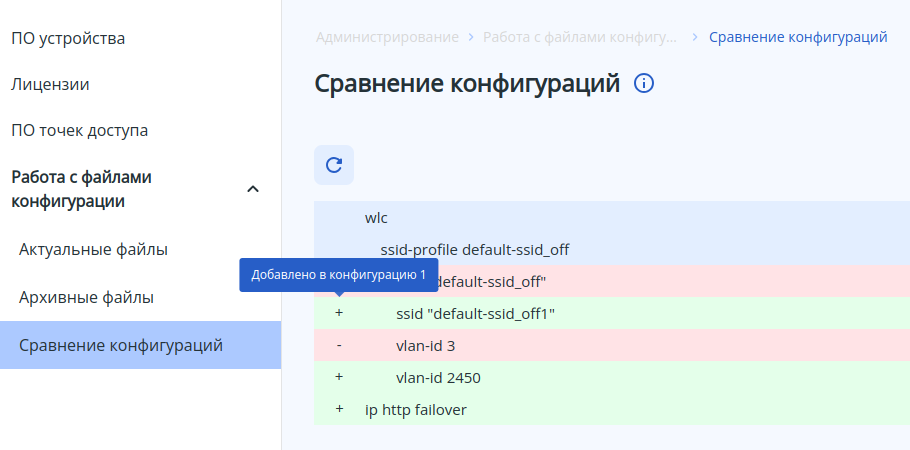Click the minus marker on the vlan-id 3 line
The width and height of the screenshot is (910, 450).
click(x=339, y=345)
